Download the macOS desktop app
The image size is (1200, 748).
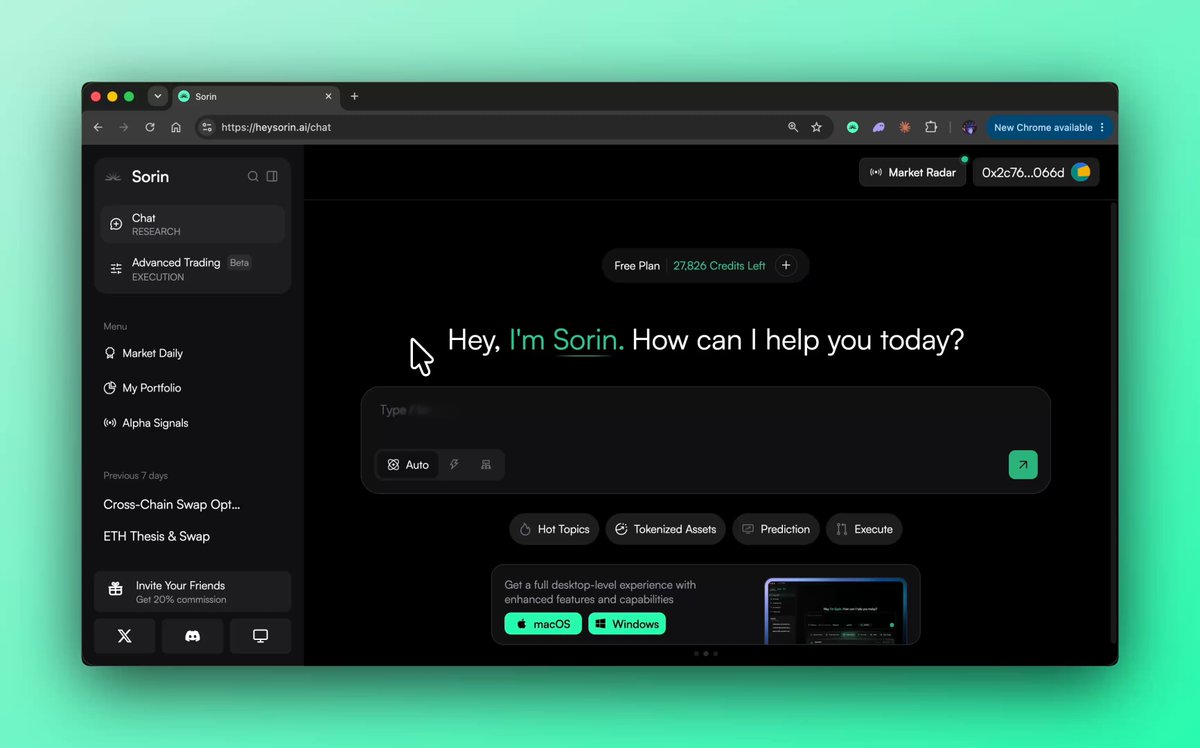click(543, 624)
